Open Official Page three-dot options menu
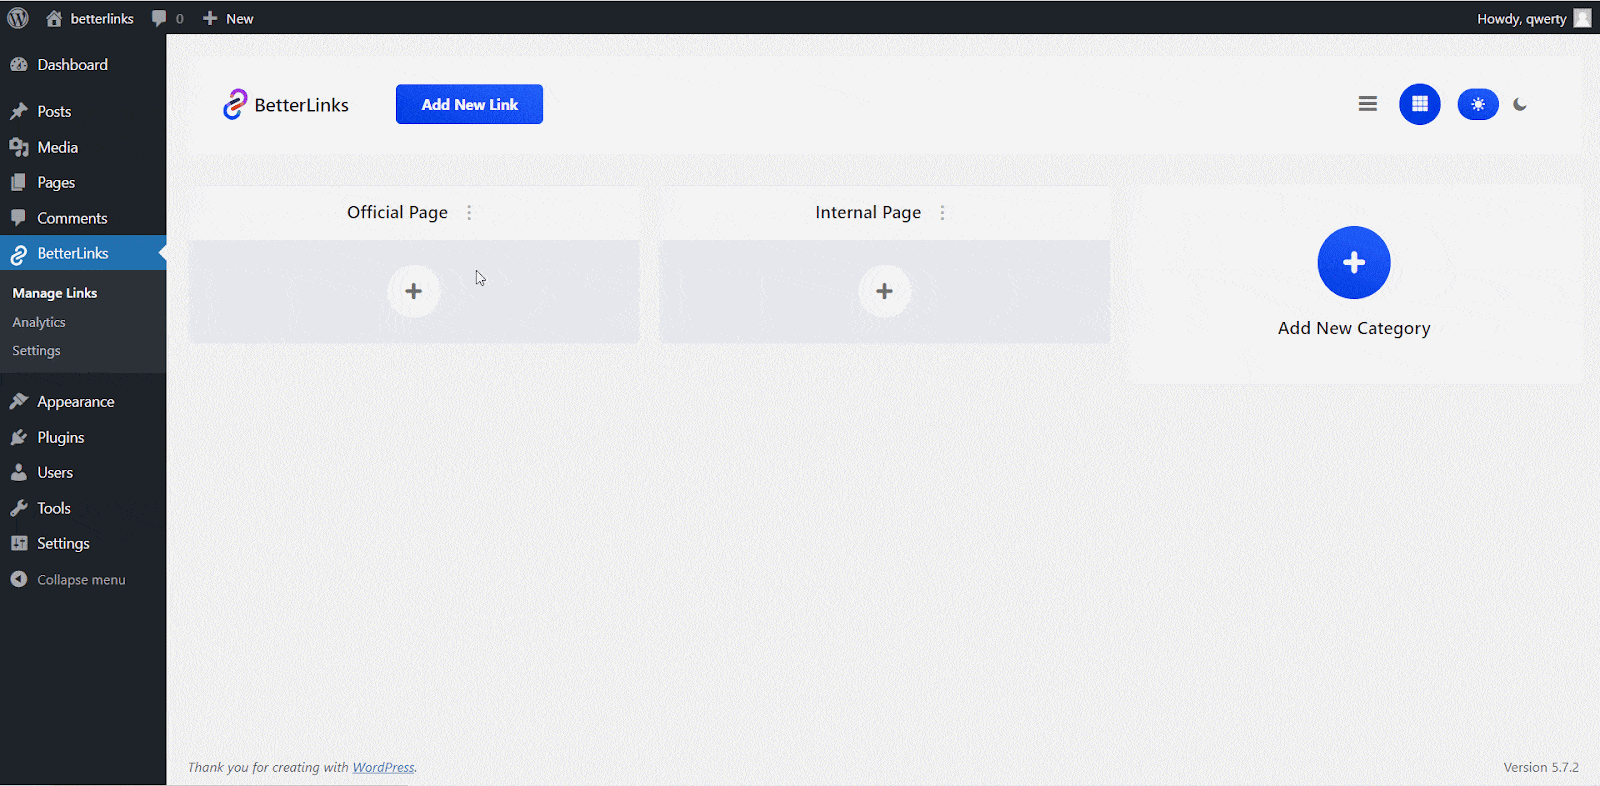Image resolution: width=1600 pixels, height=786 pixels. point(469,212)
